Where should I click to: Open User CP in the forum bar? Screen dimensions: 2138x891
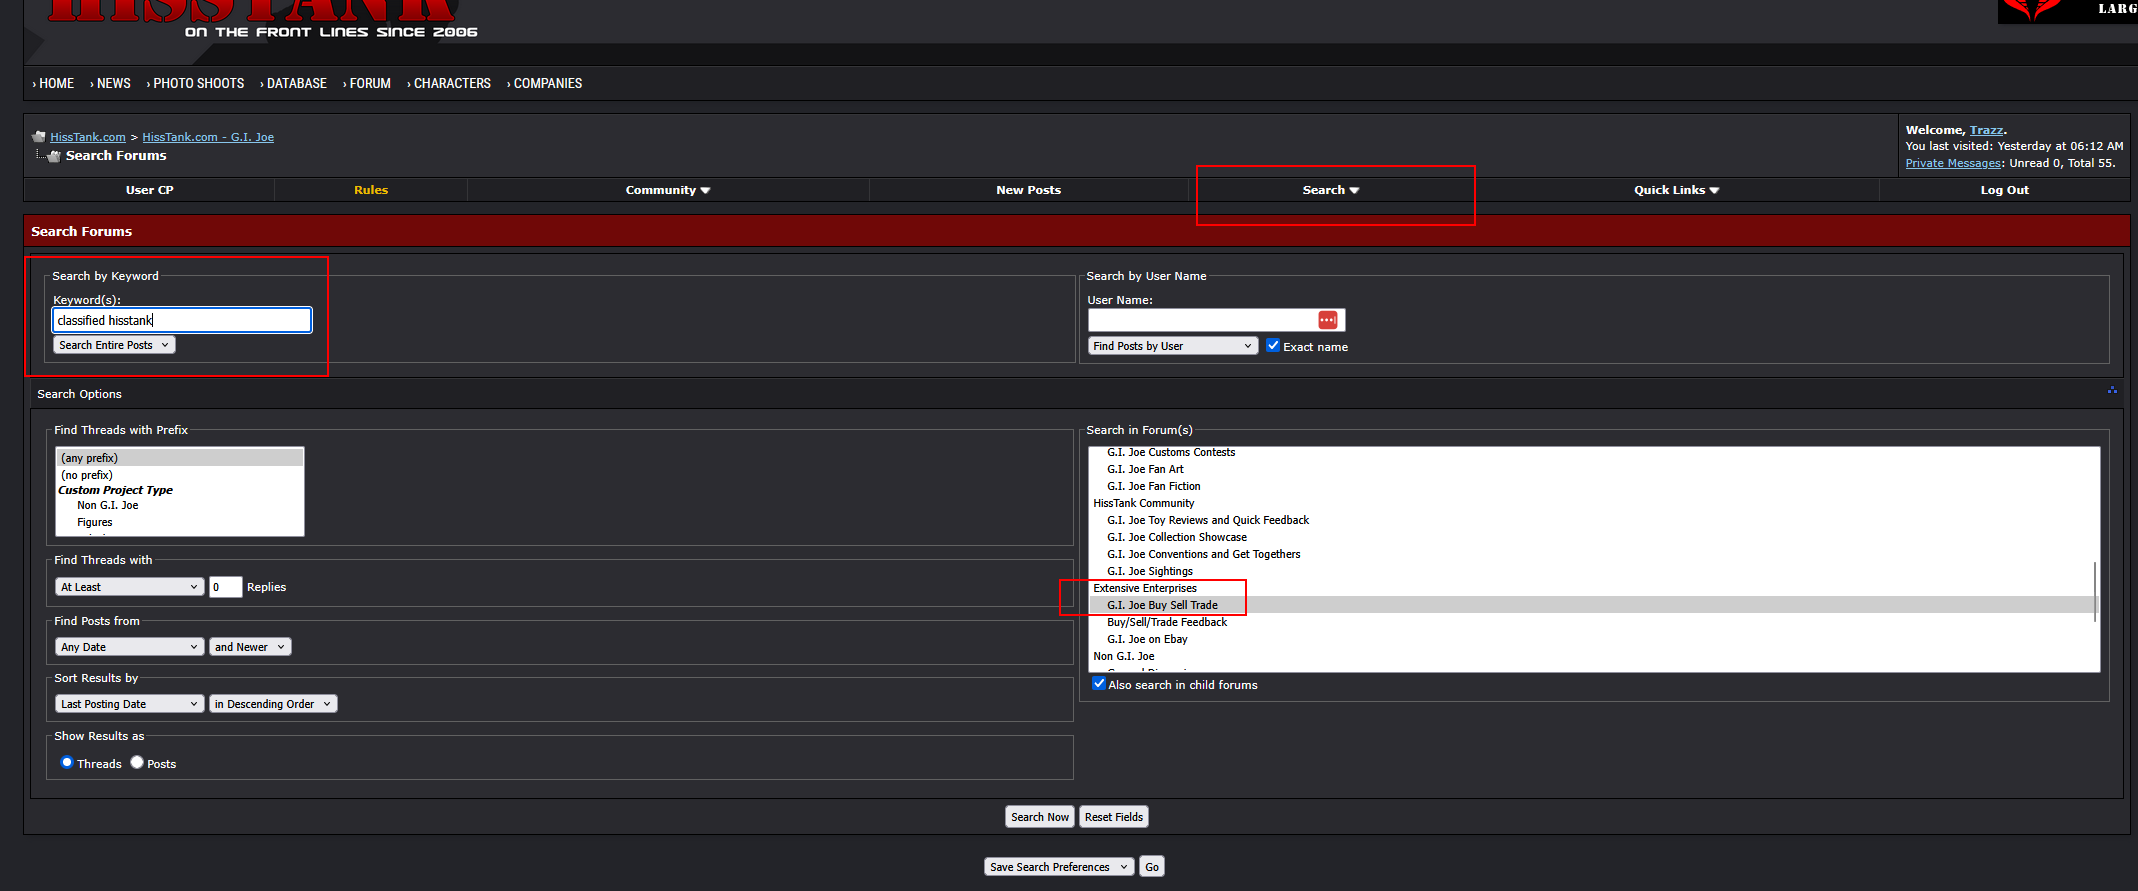[150, 190]
